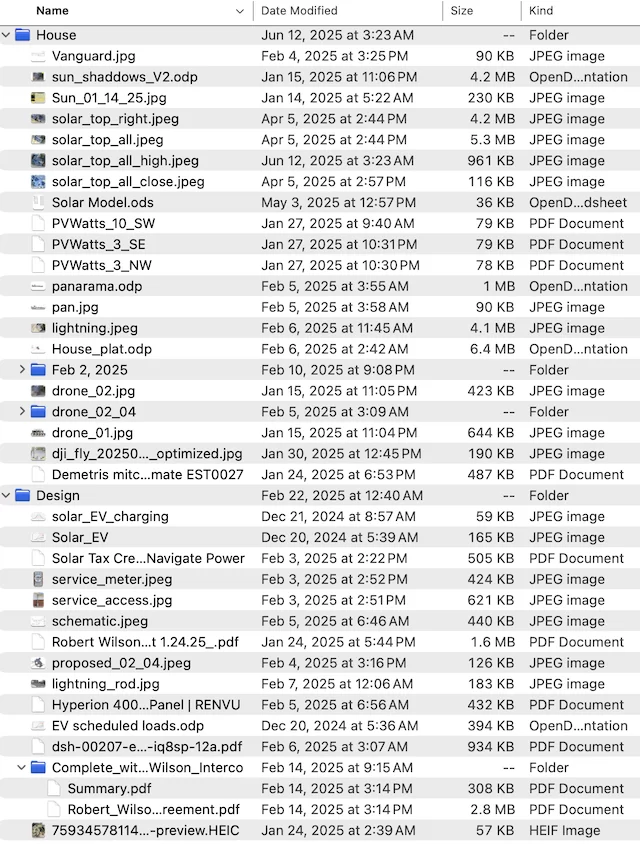The width and height of the screenshot is (640, 844).
Task: Click the Solar Model.ods file icon
Action: click(x=38, y=203)
